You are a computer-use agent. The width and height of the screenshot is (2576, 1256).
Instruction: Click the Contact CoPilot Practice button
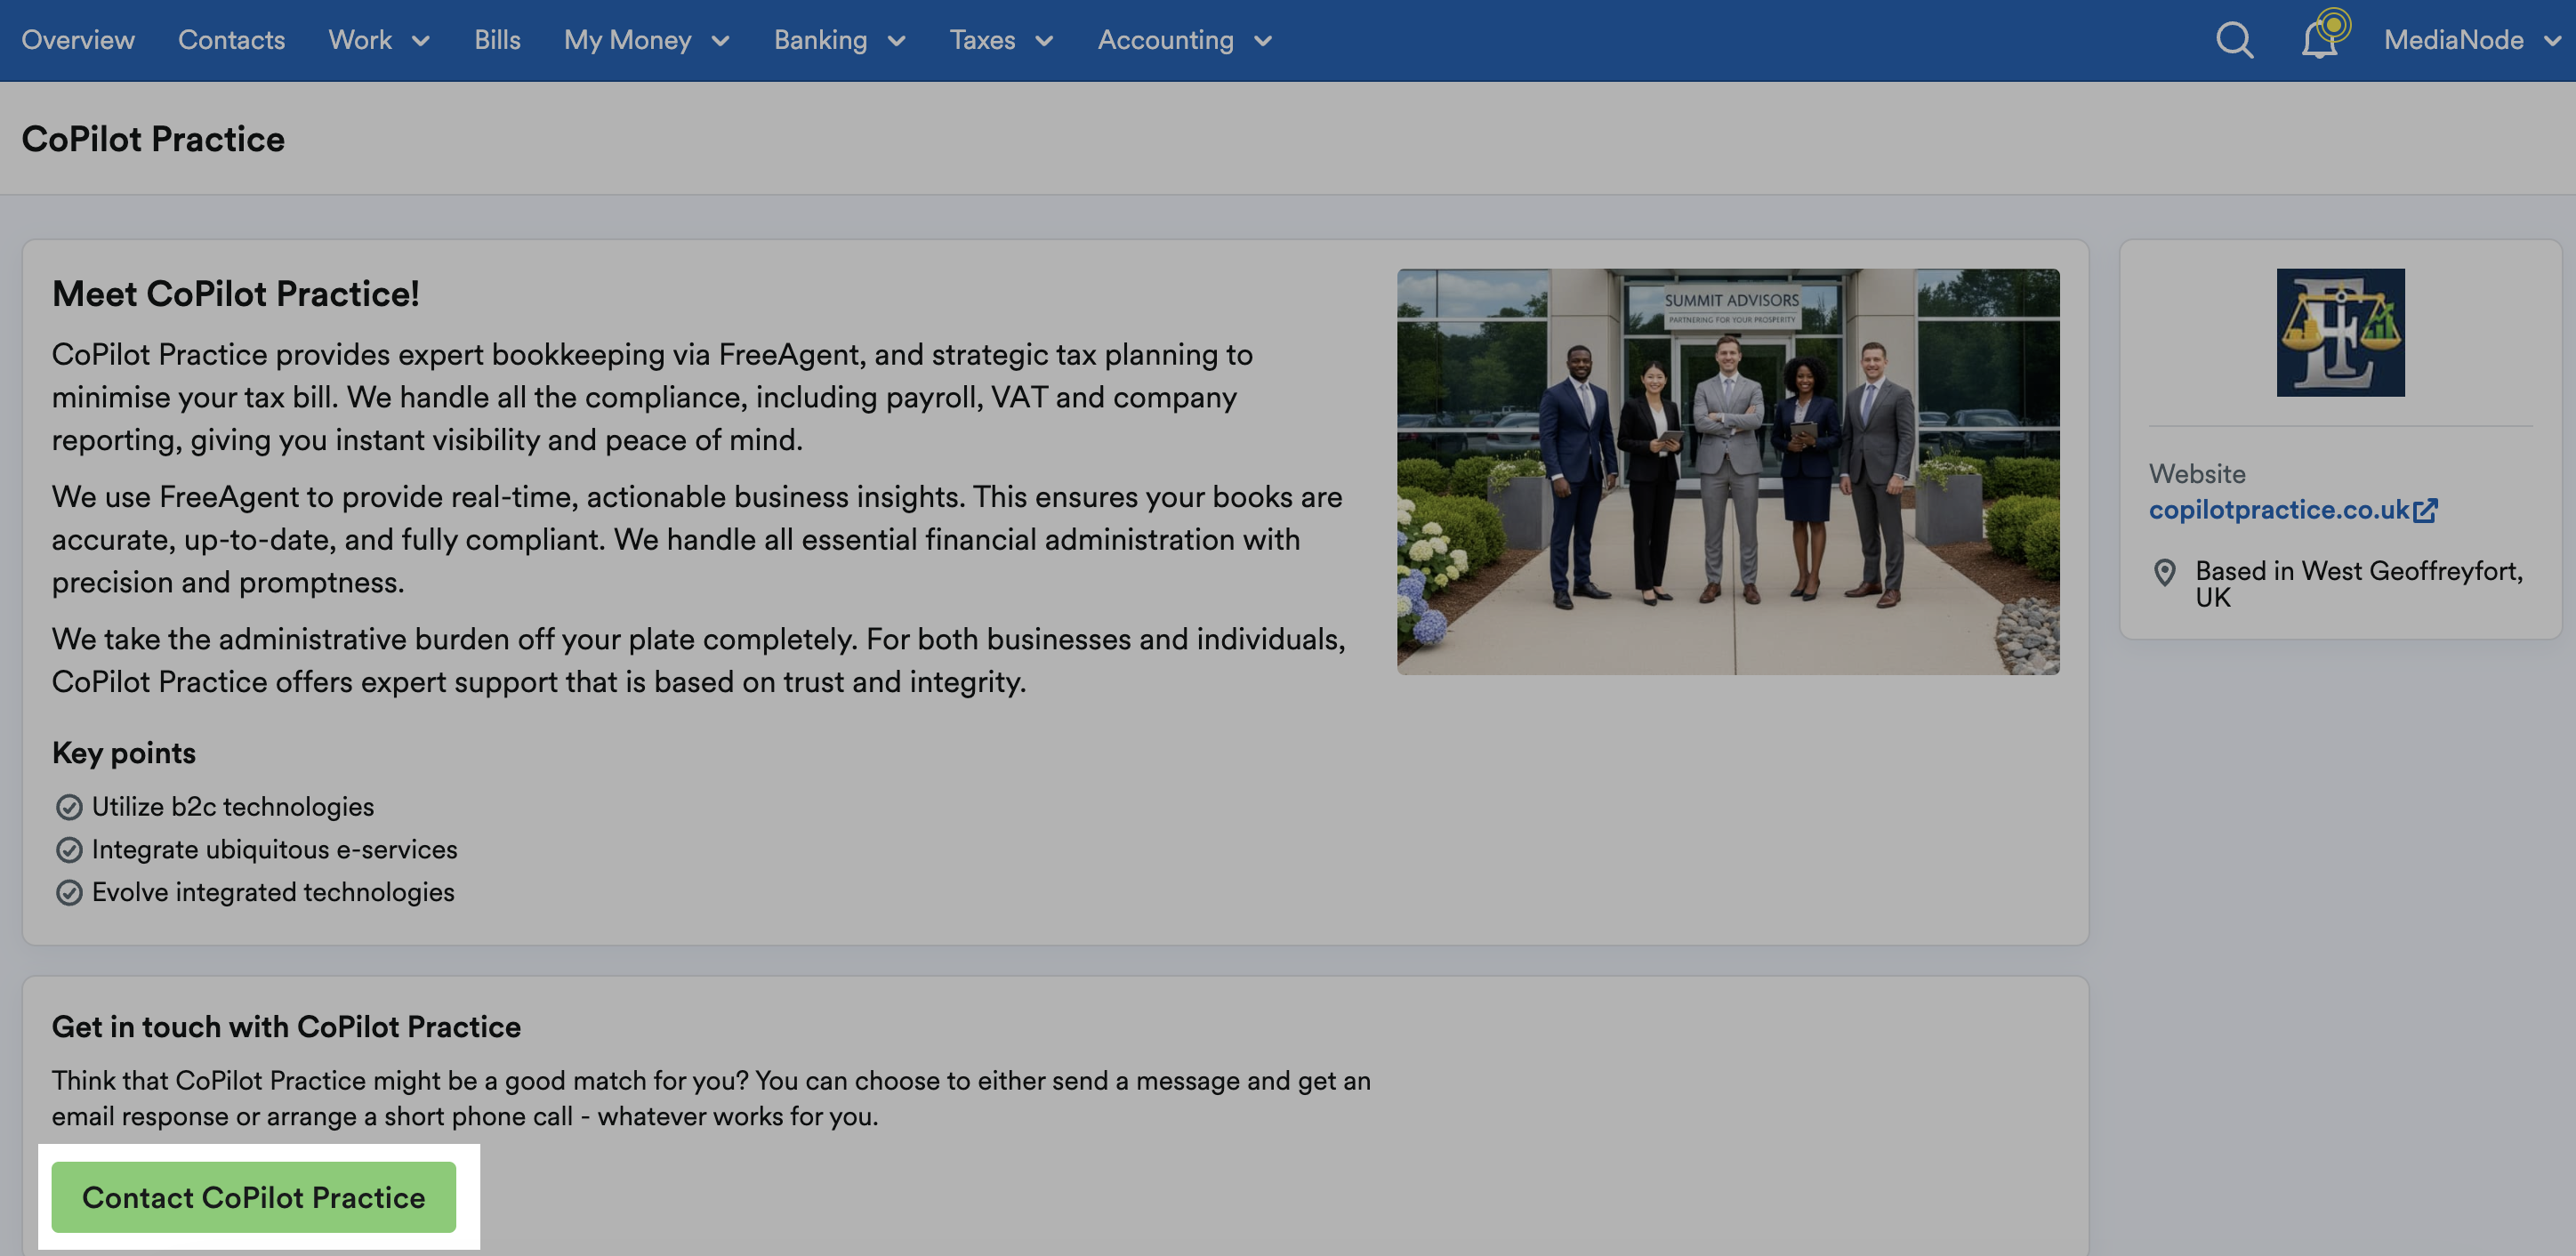coord(254,1196)
